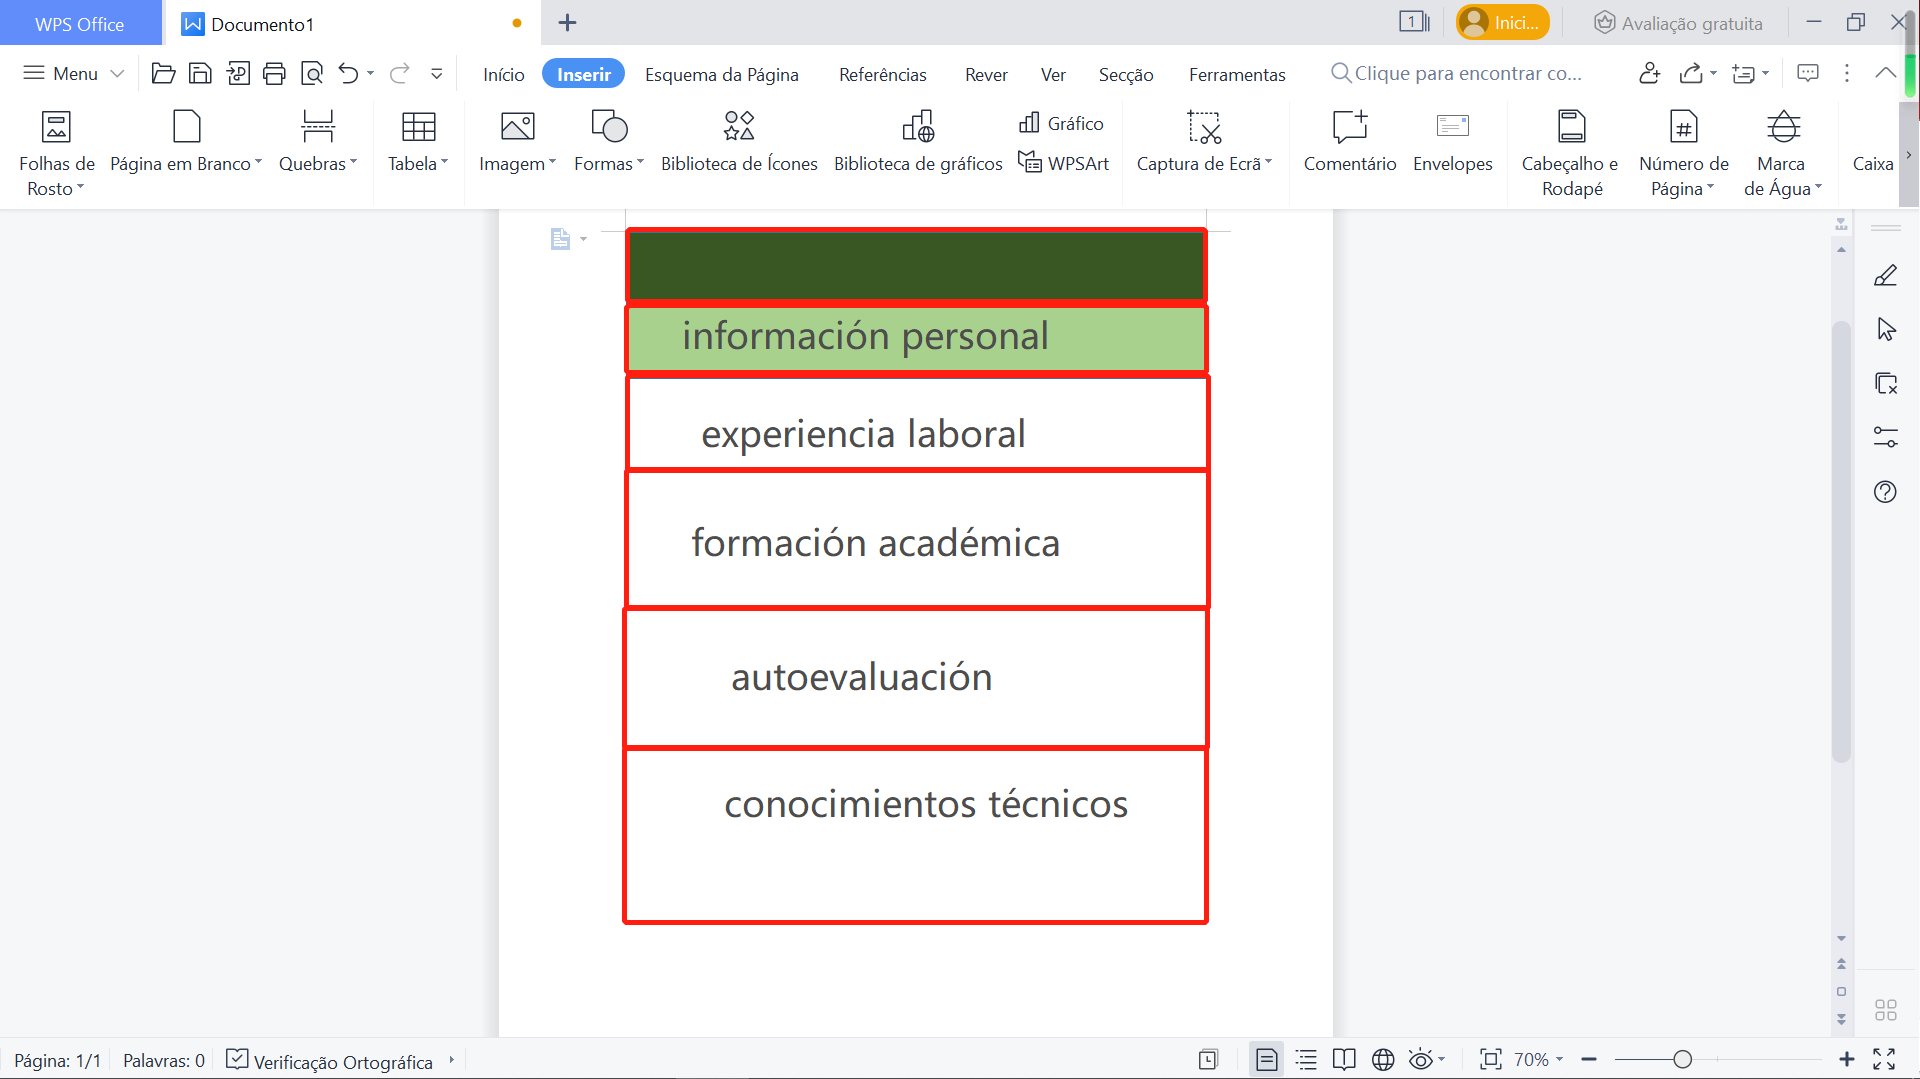1920x1079 pixels.
Task: Click the Inici... sign-in button
Action: [x=1503, y=23]
